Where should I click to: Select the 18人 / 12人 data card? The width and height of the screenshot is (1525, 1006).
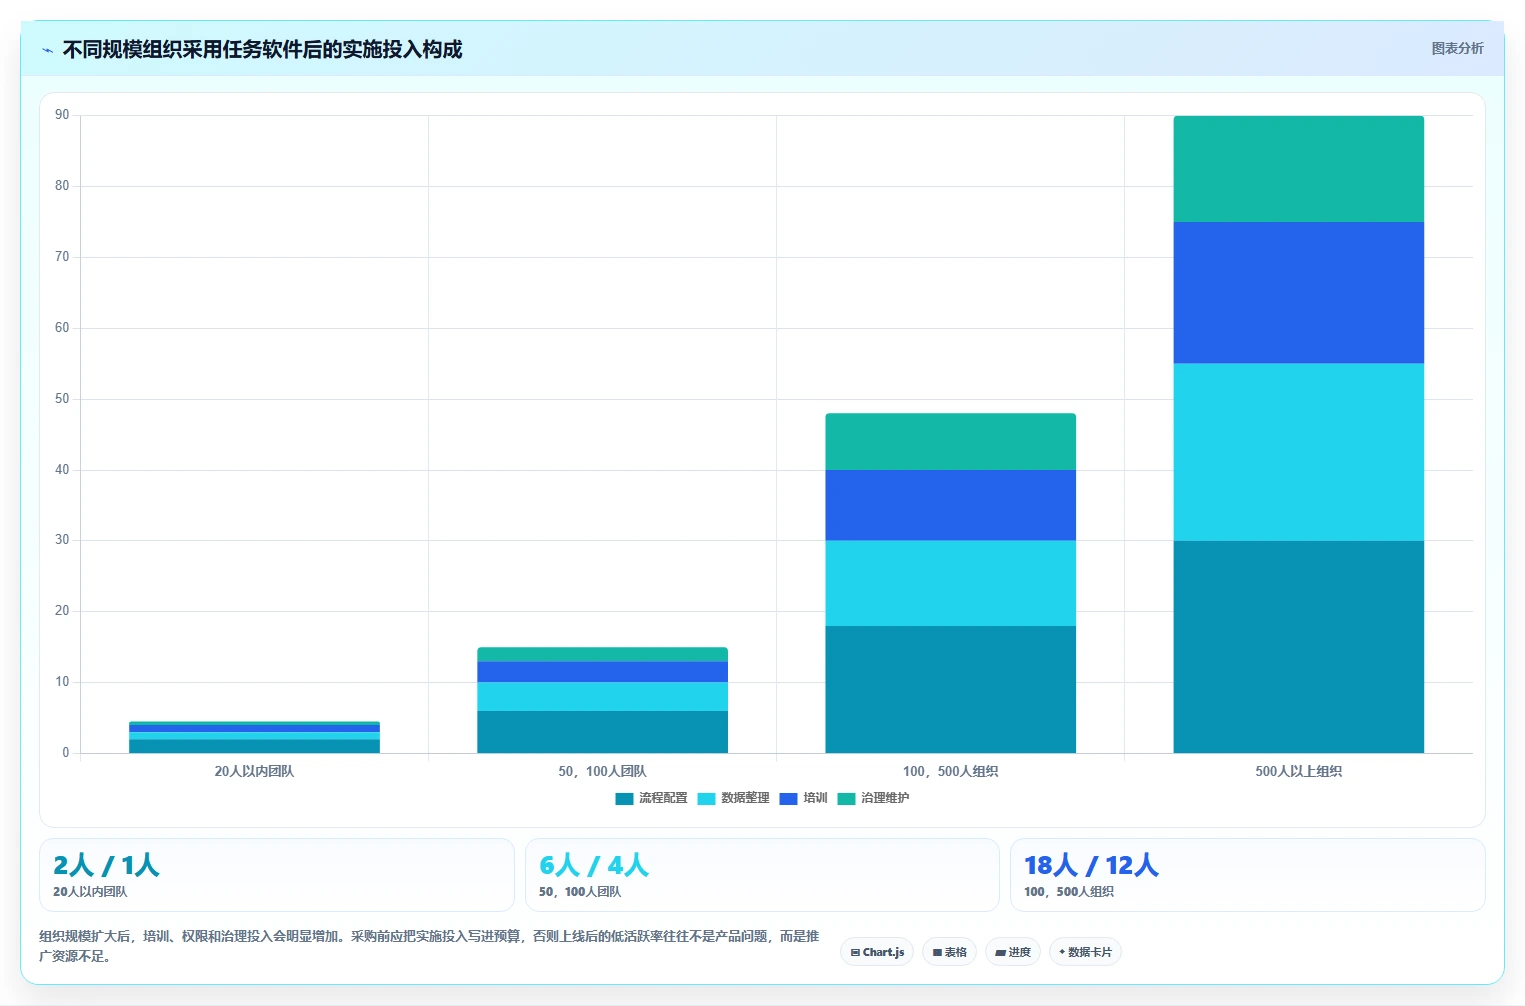[x=1248, y=875]
